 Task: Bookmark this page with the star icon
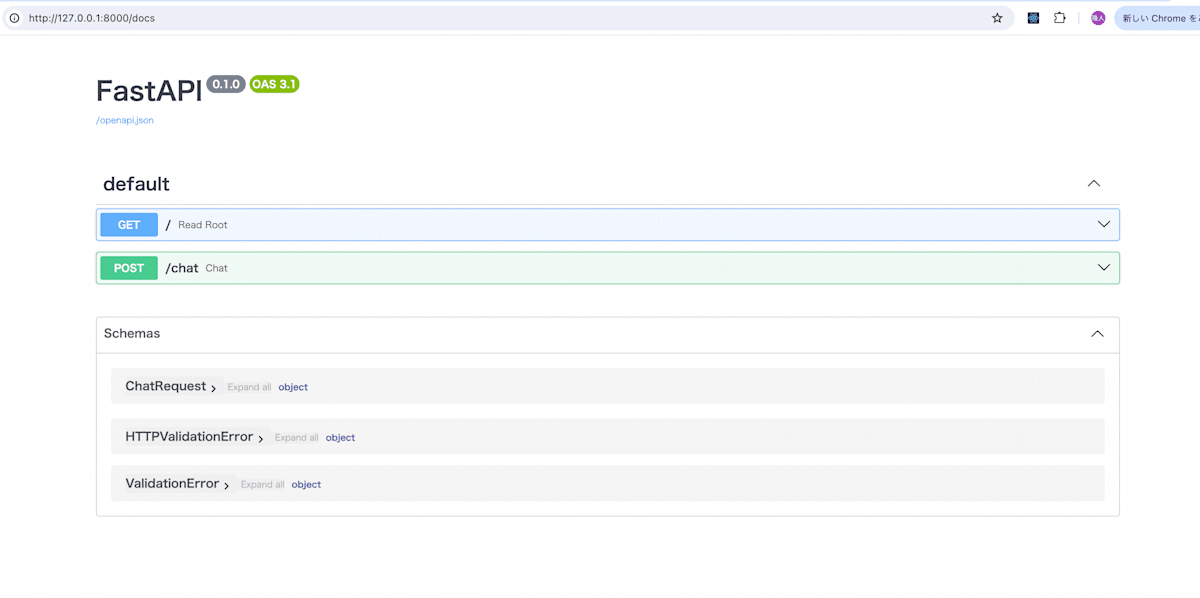(x=997, y=18)
